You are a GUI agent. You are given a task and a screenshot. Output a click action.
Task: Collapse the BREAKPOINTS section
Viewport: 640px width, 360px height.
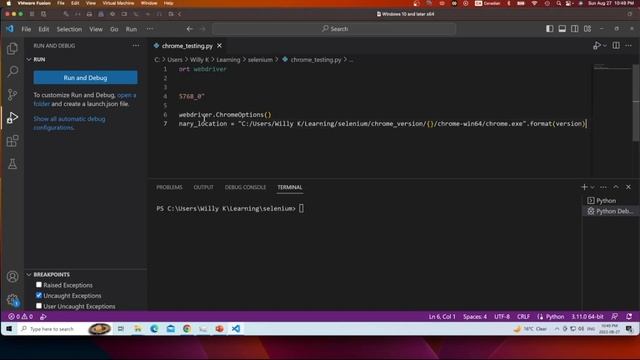click(29, 275)
